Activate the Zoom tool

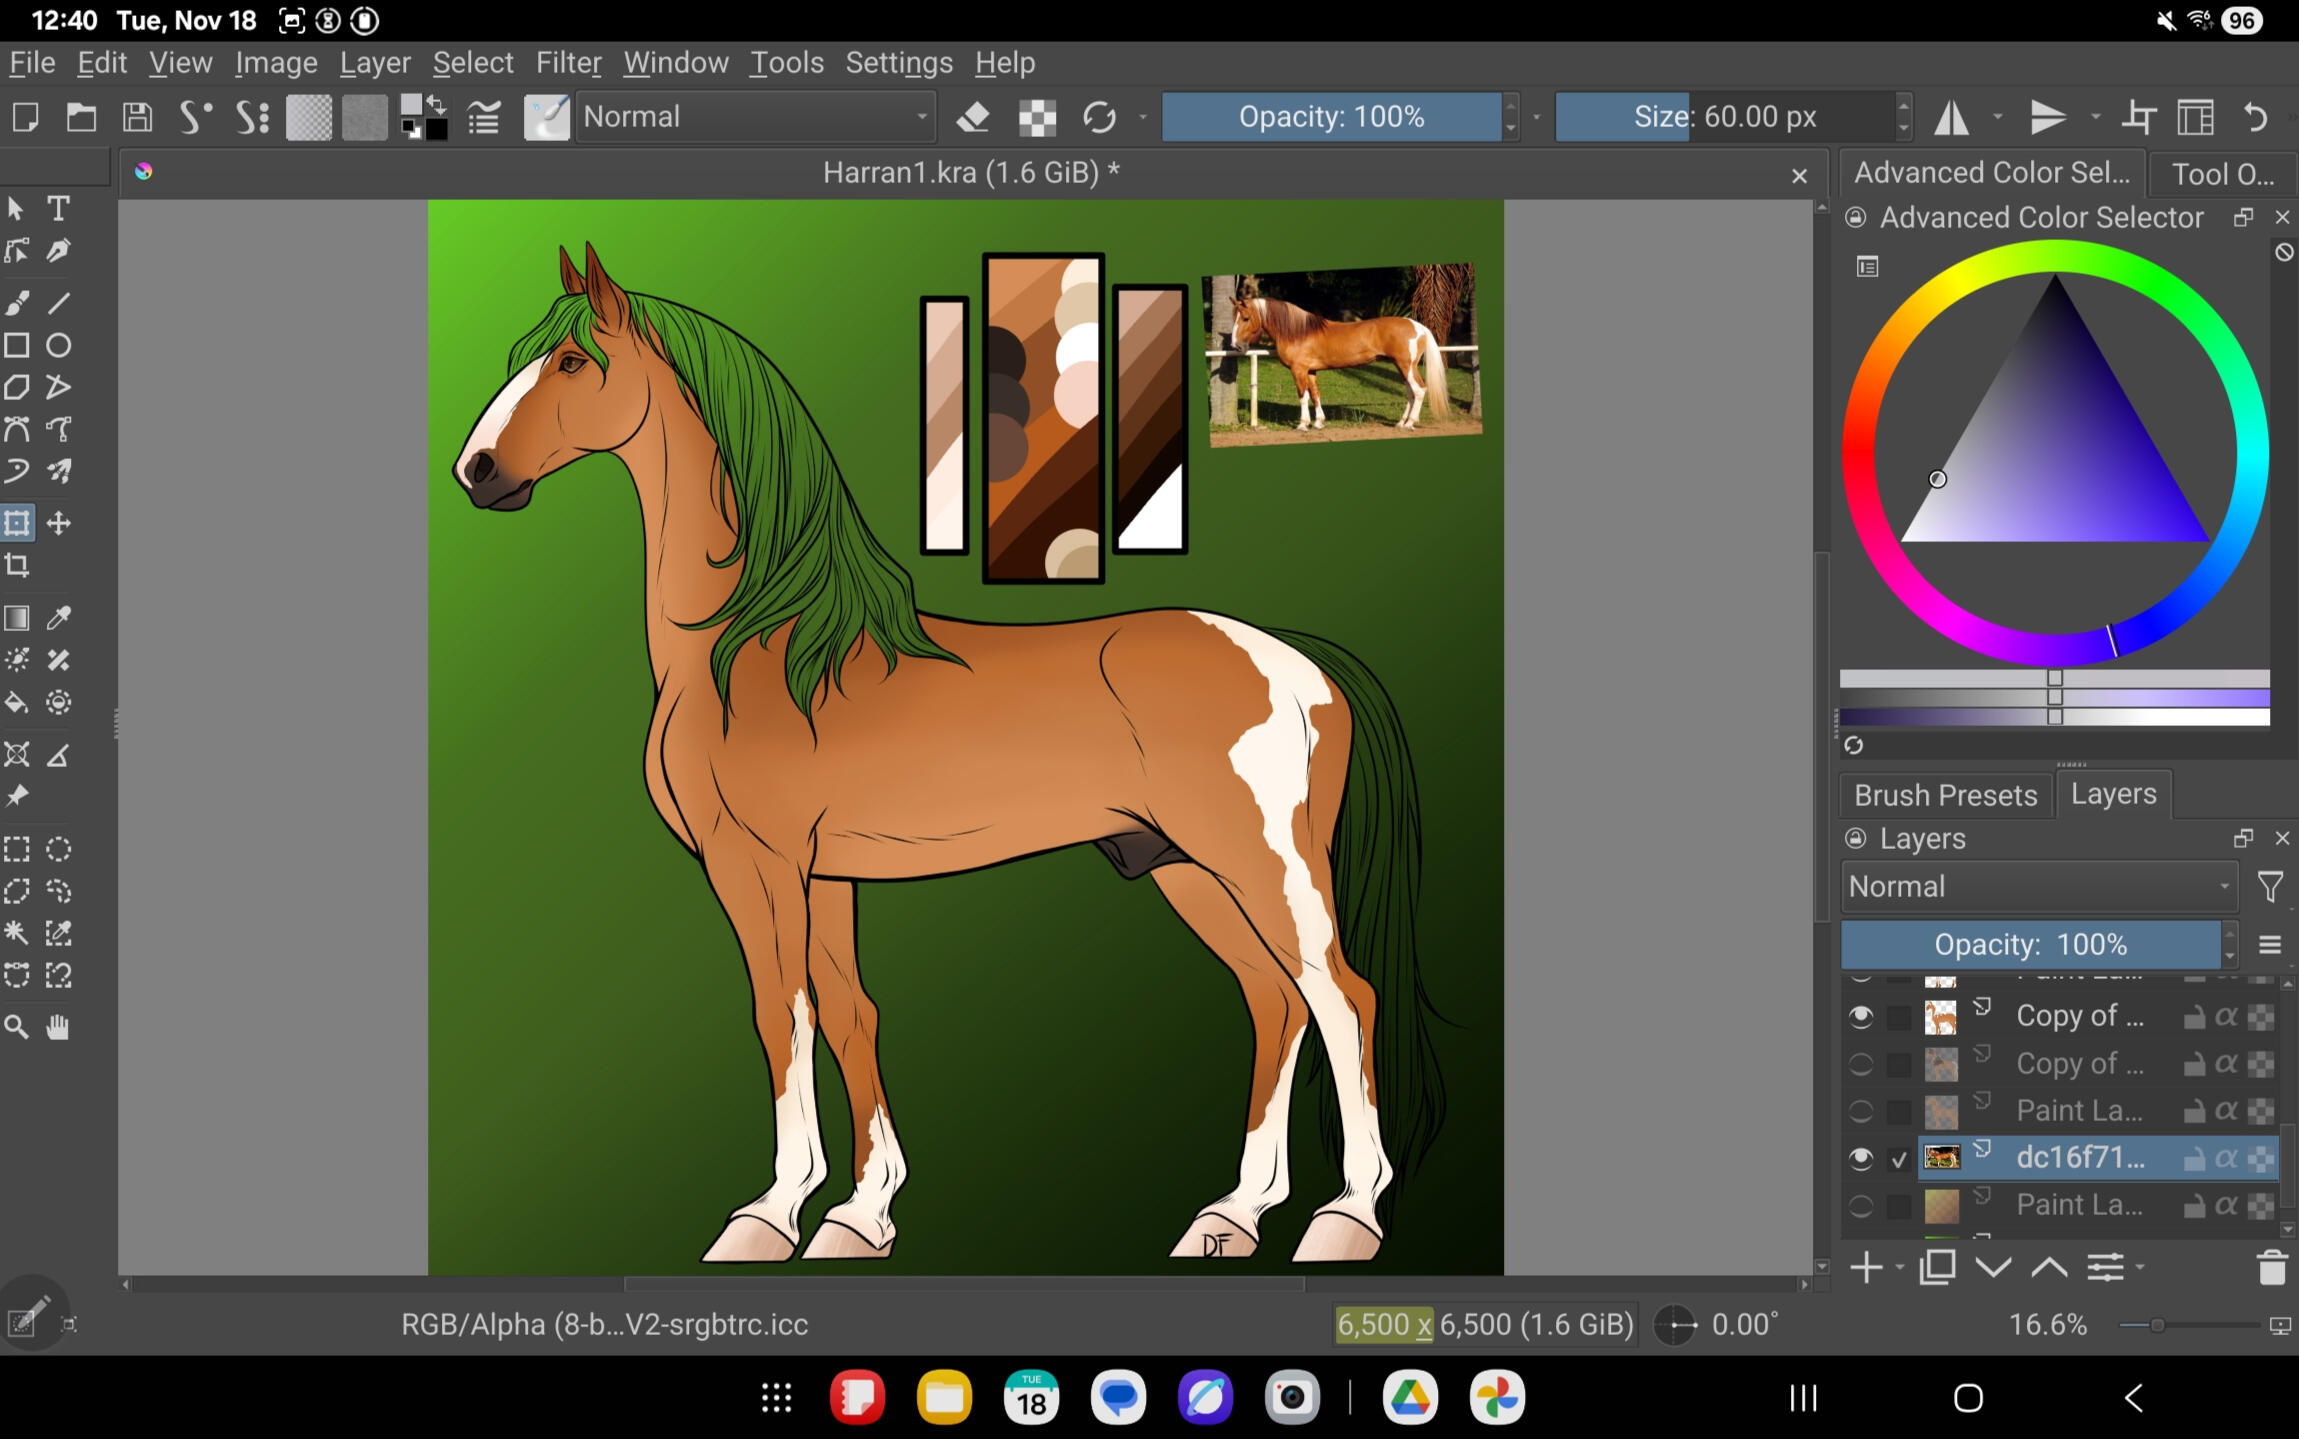[17, 1027]
